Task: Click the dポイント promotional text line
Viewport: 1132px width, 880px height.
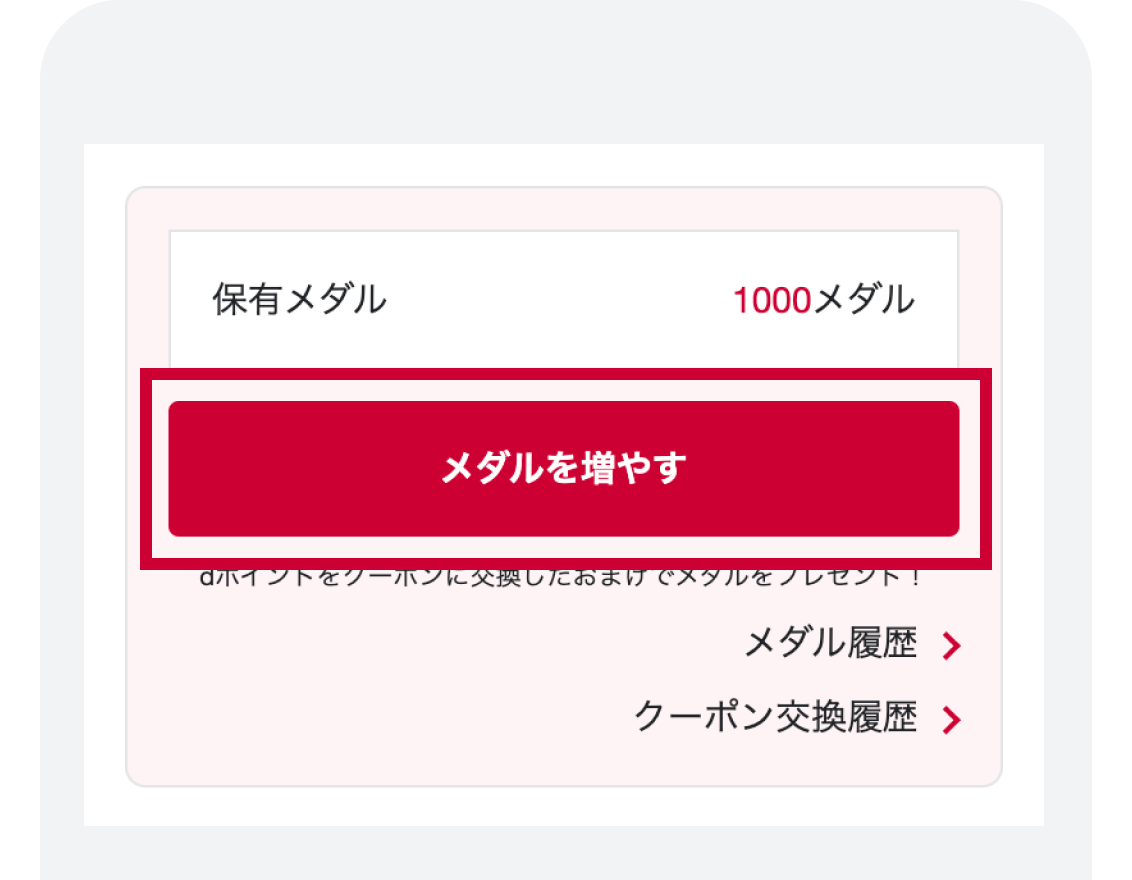Action: [560, 578]
